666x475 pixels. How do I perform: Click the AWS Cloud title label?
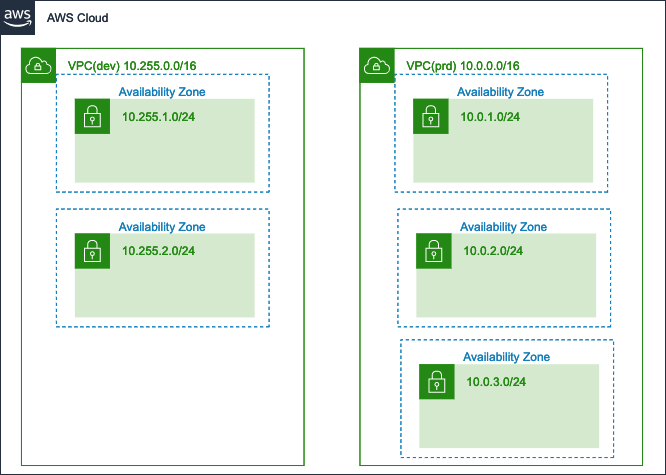click(x=78, y=18)
